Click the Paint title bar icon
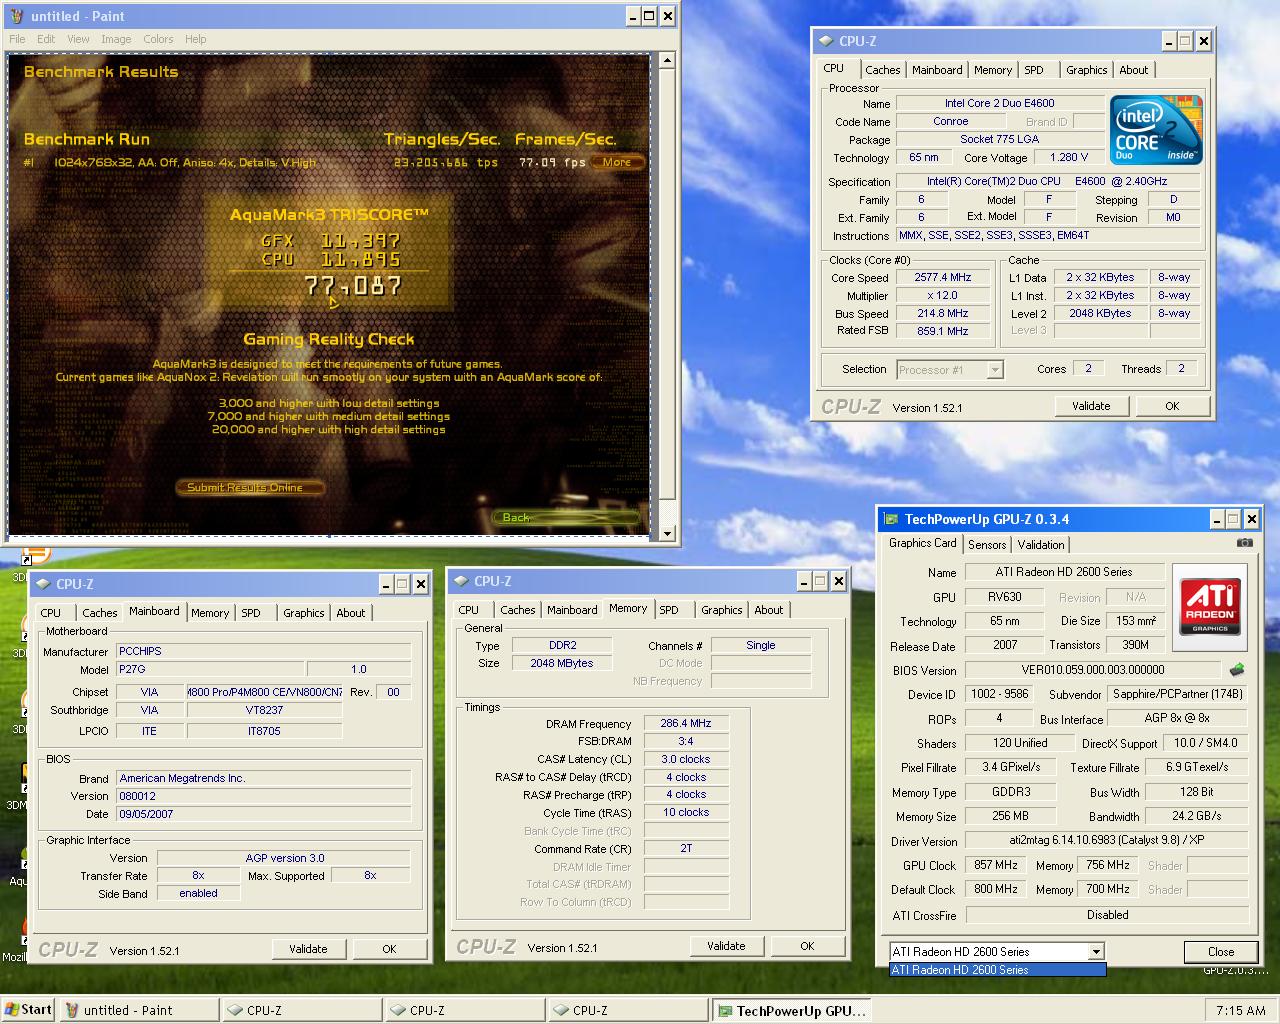 tap(18, 16)
